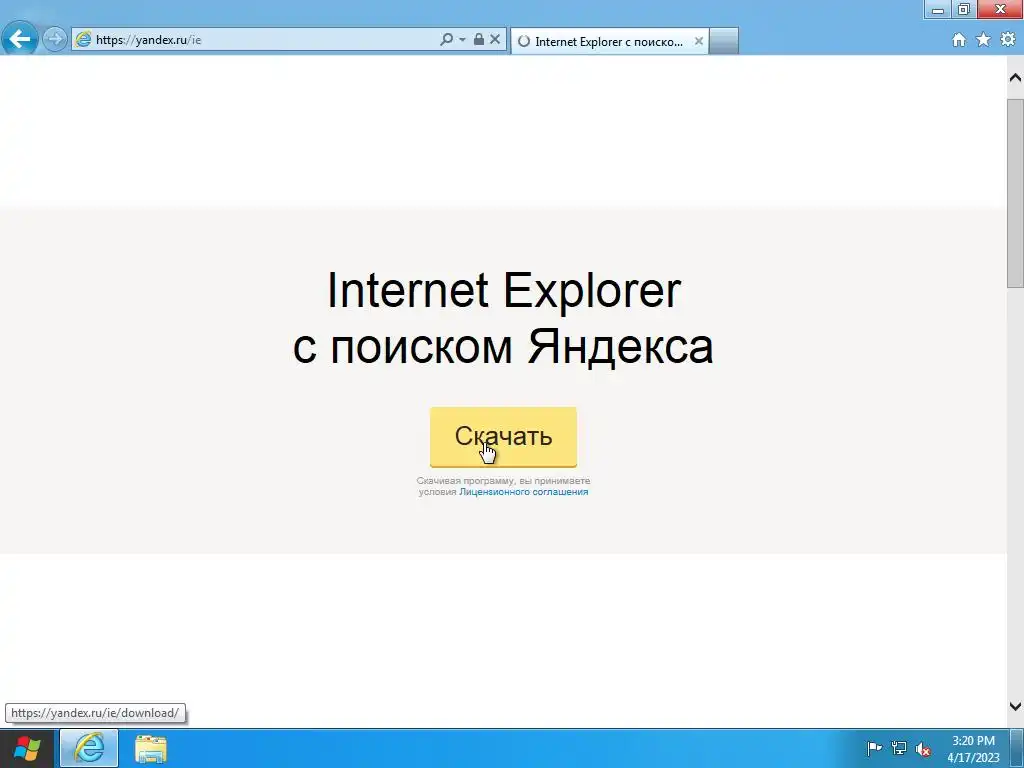Click the search magnifier in address bar
This screenshot has width=1024, height=768.
tap(446, 39)
